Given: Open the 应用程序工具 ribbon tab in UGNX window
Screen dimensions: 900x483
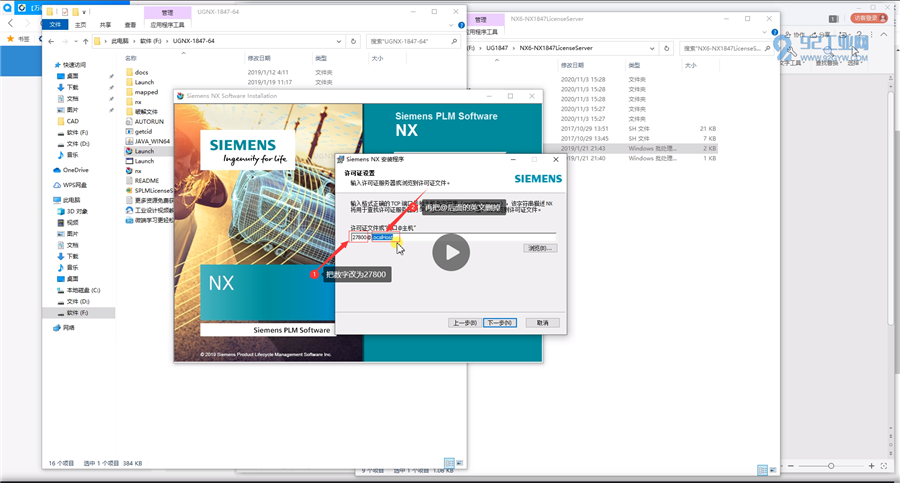Looking at the screenshot, I should click(x=167, y=25).
